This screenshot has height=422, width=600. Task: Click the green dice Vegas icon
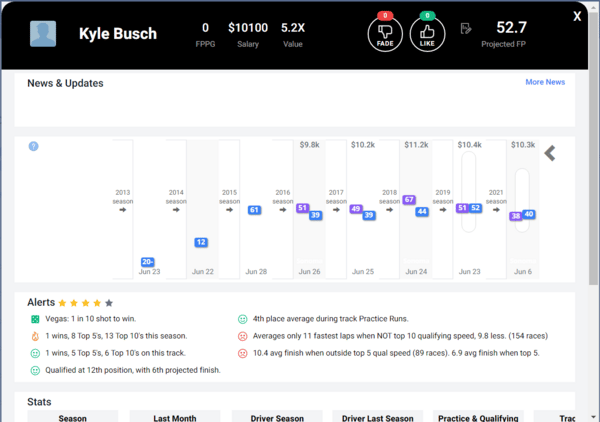[35, 319]
